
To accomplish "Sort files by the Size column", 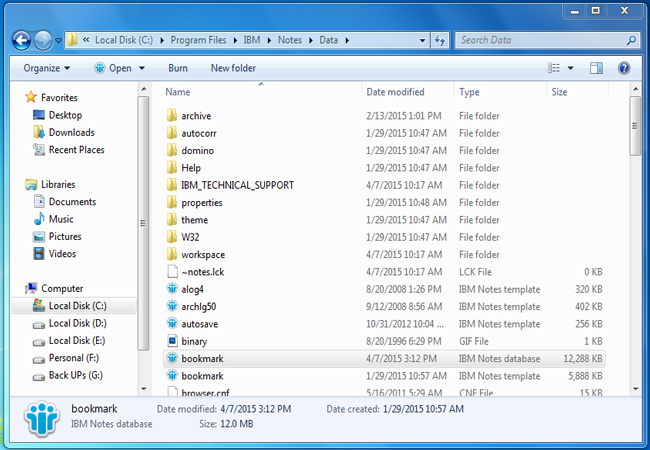I will click(559, 92).
